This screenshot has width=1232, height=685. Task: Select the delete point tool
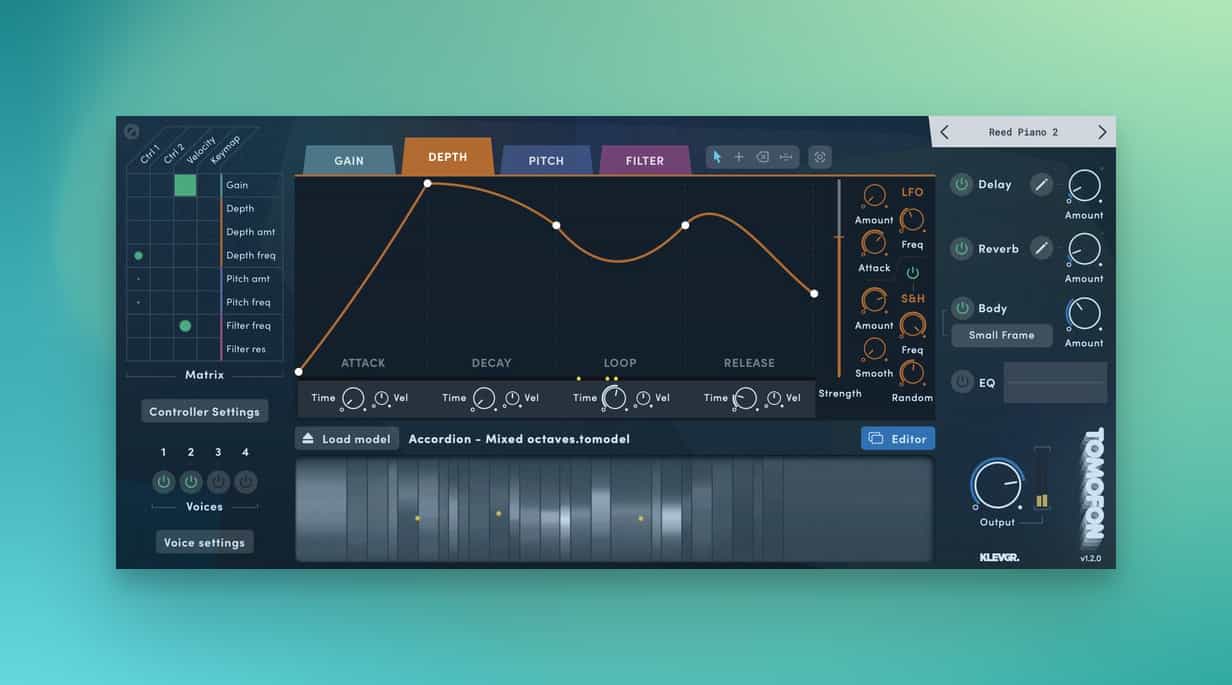[762, 157]
